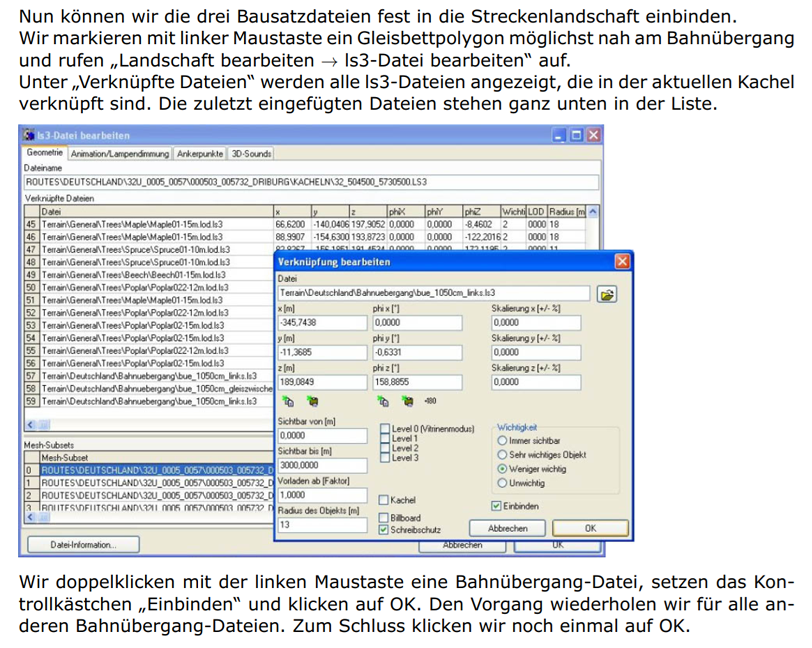Toggle the Einbinden checkbox
The height and width of the screenshot is (648, 812).
coord(498,505)
